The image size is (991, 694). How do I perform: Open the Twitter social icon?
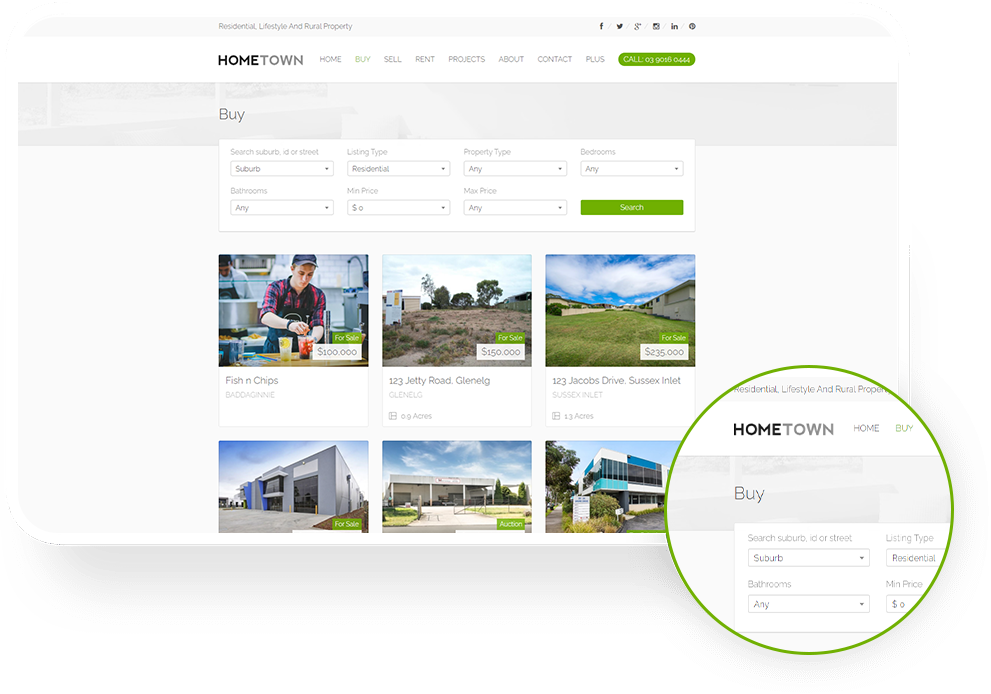pyautogui.click(x=619, y=27)
